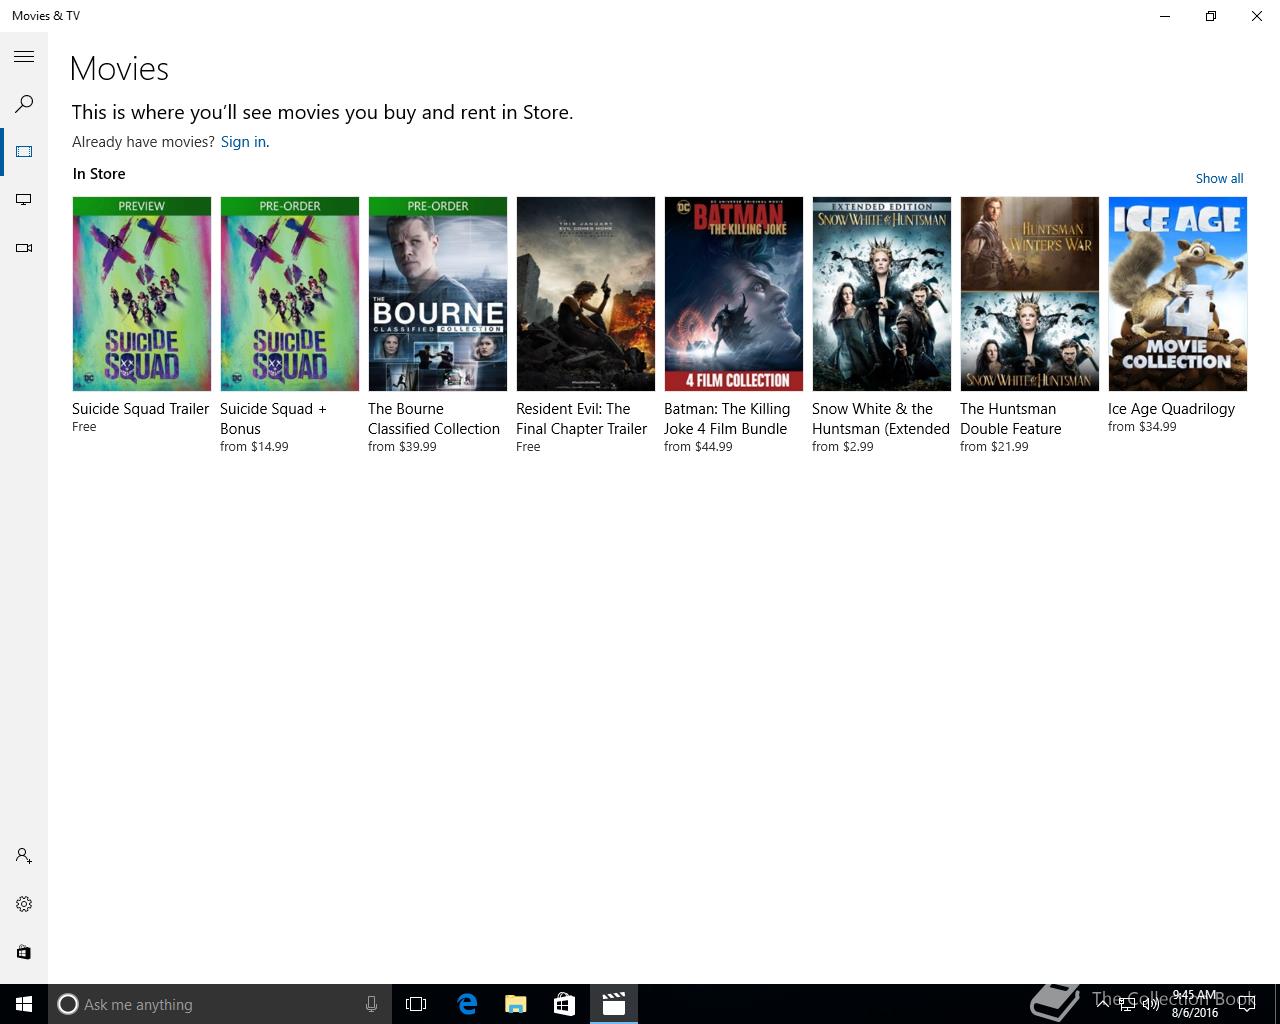Click the 'Suicide Squad Trailer' title text

click(141, 409)
